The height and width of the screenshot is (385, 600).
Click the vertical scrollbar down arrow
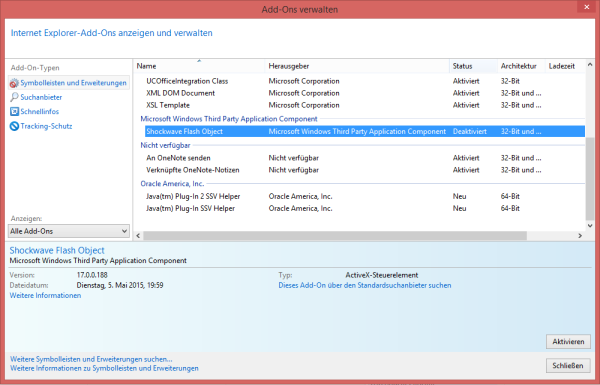(590, 226)
